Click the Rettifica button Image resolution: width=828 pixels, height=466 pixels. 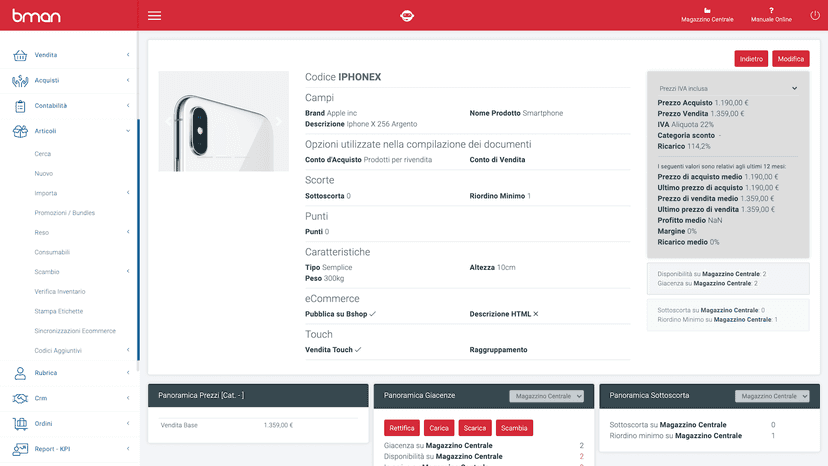402,428
